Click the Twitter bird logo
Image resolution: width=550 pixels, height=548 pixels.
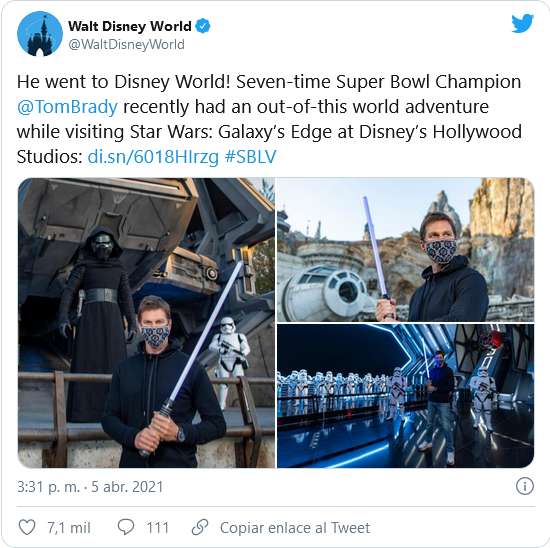522,24
